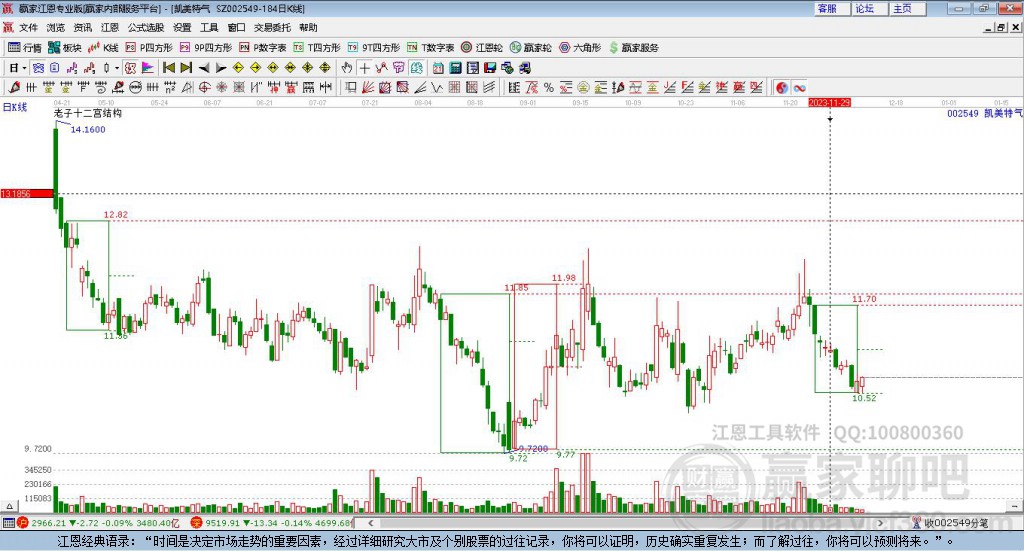Viewport: 1024px width, 551px height.
Task: Open the calculator icon in toolbar
Action: click(x=455, y=68)
